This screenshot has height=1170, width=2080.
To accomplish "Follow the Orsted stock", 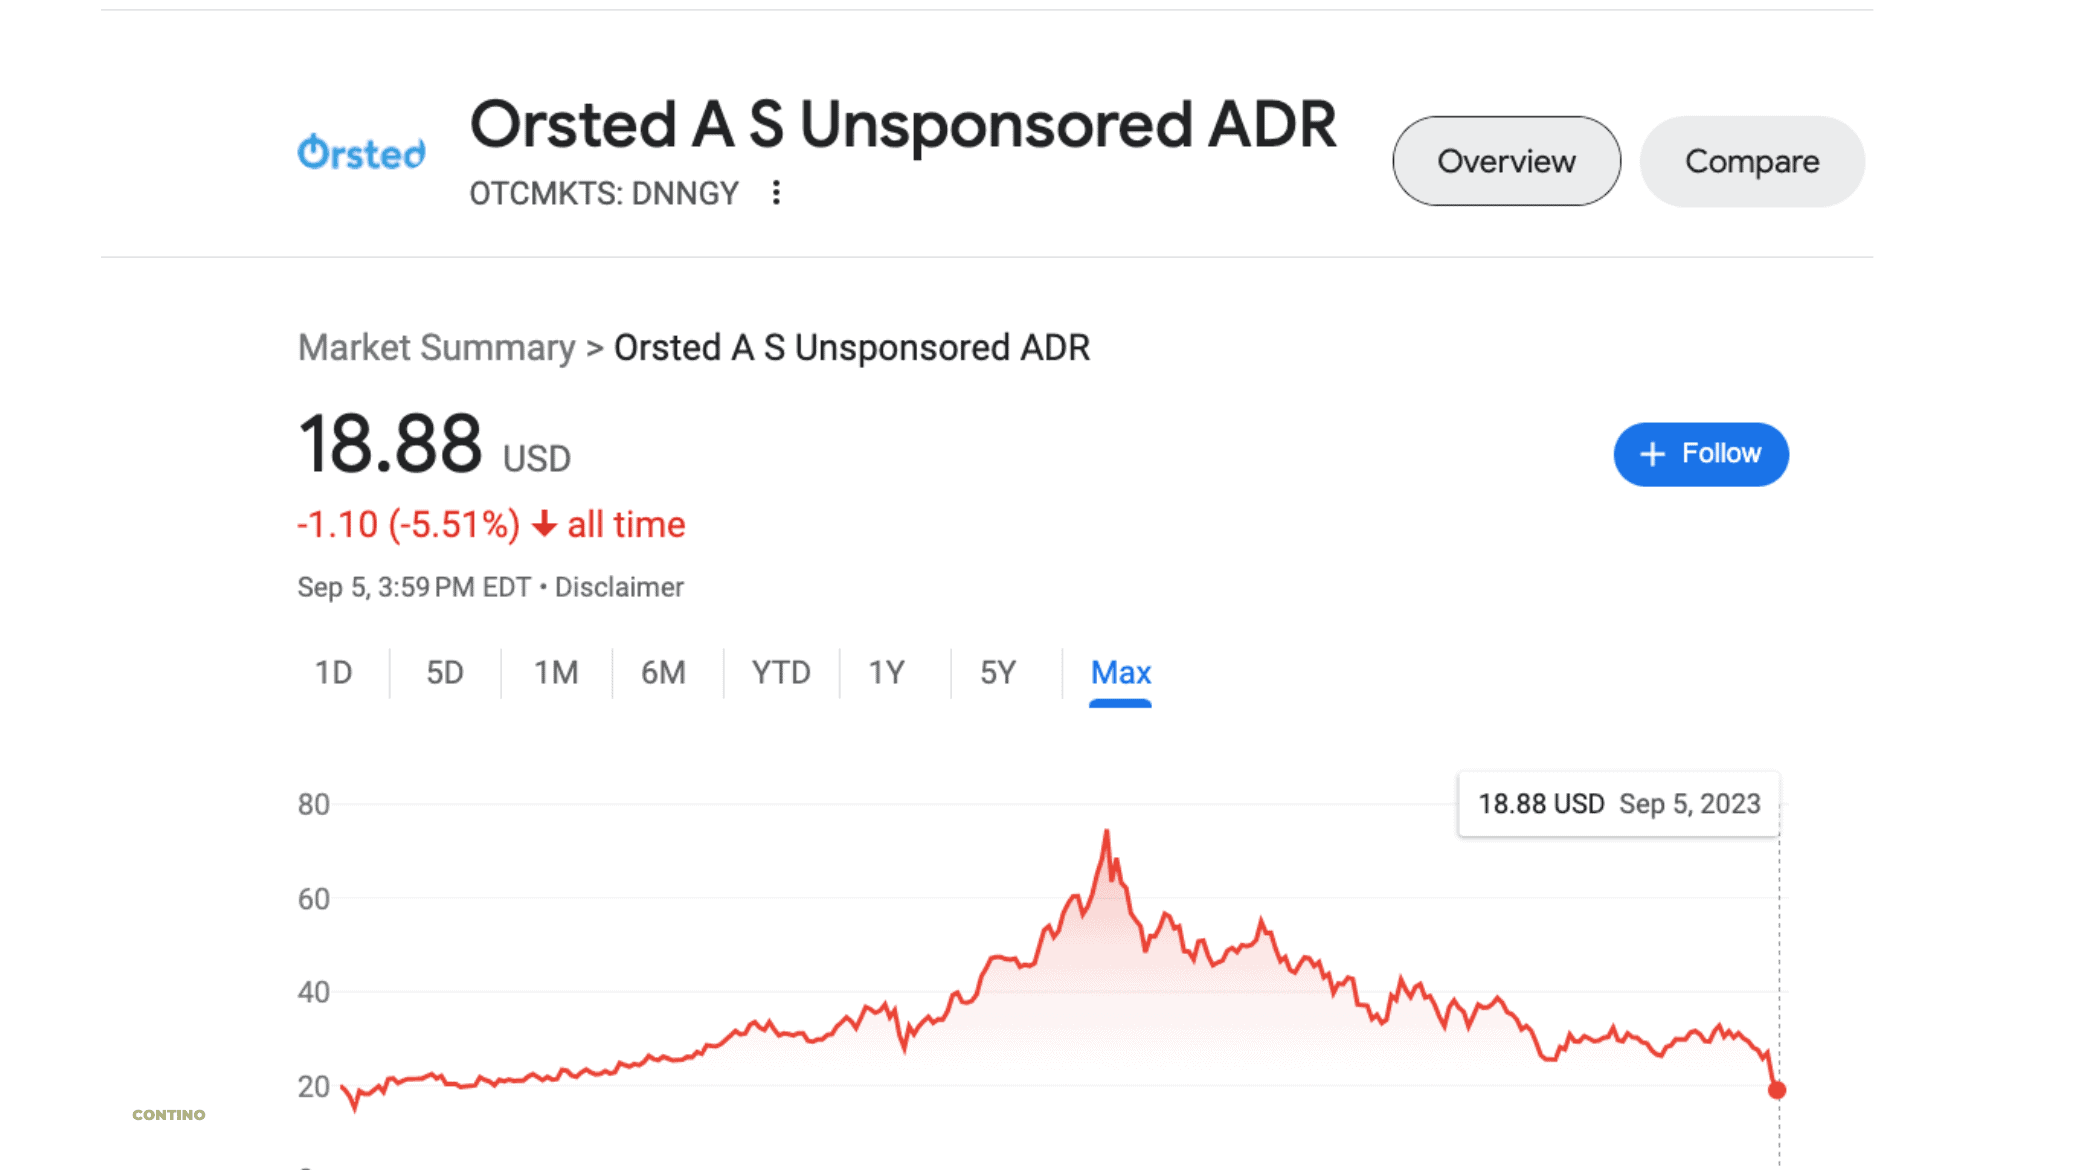I will tap(1701, 454).
